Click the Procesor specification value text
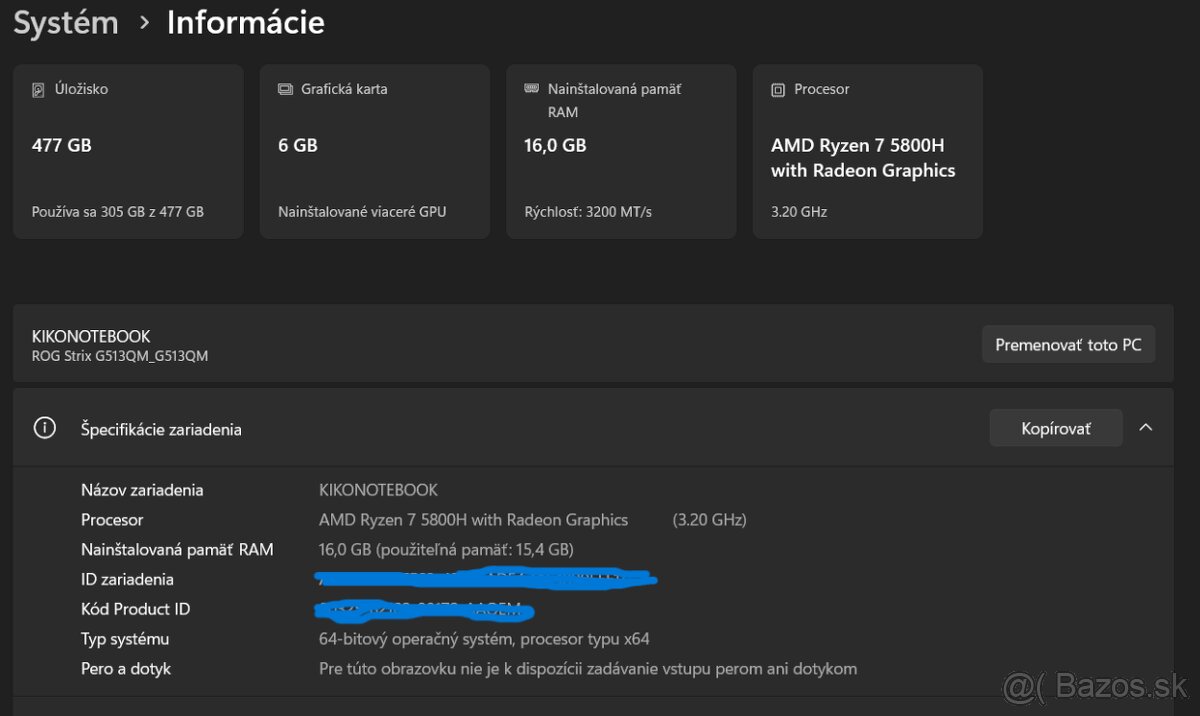Screen dimensions: 1200x716 [x=473, y=520]
